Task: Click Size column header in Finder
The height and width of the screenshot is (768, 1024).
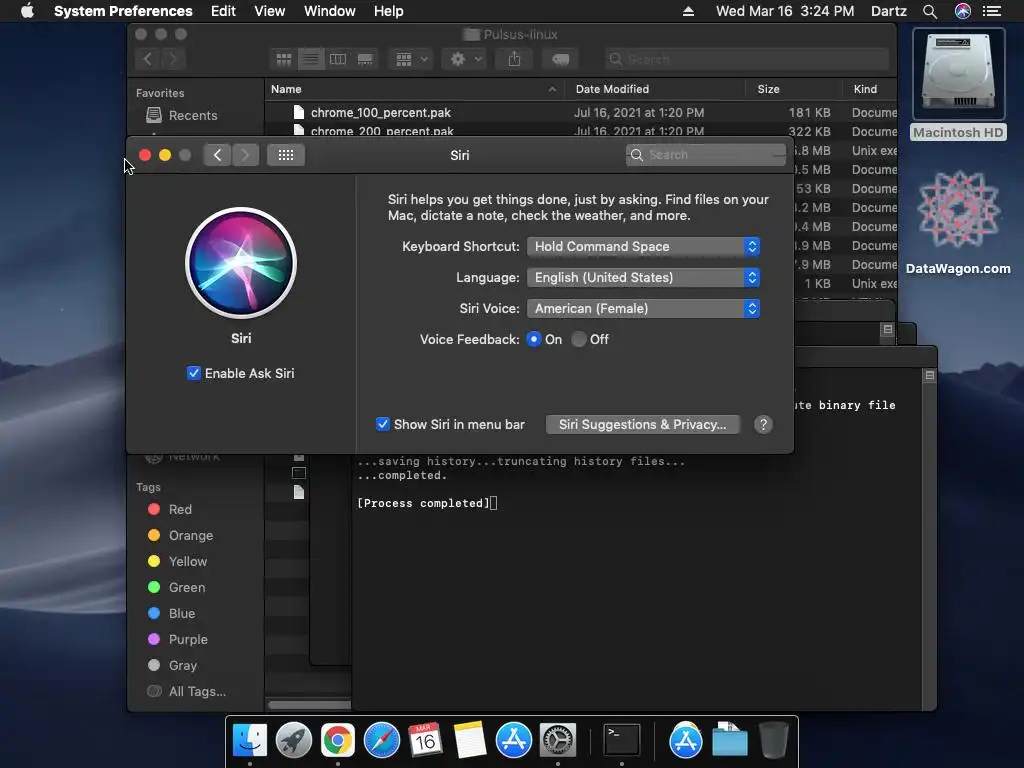Action: click(x=793, y=89)
